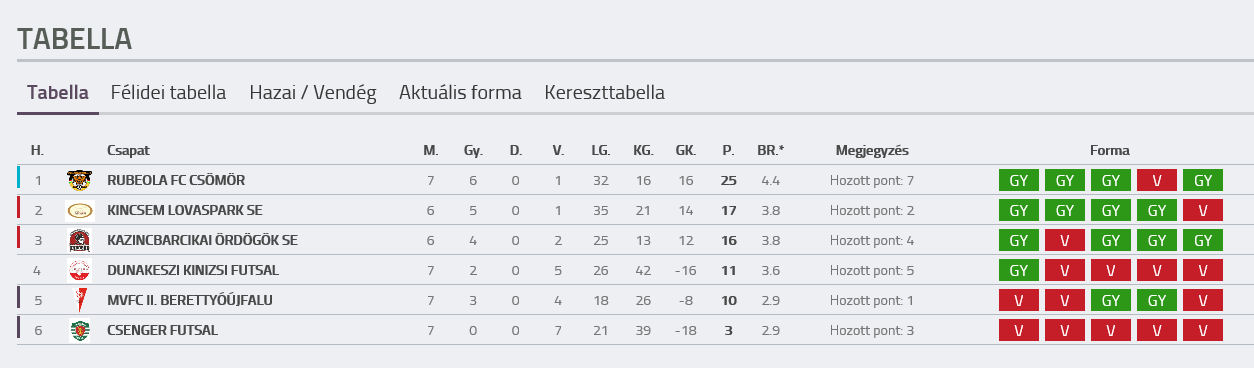This screenshot has height=368, width=1254.
Task: Click the P. points column header
Action: point(728,150)
